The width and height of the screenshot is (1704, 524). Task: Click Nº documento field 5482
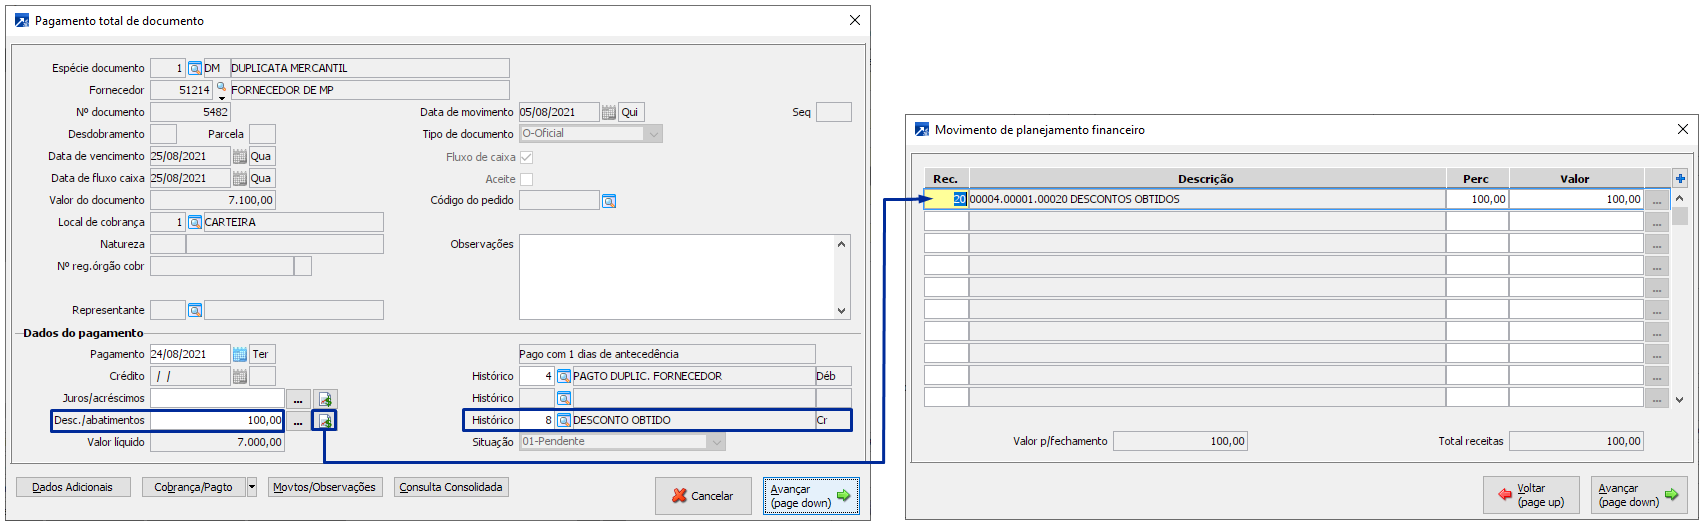190,112
